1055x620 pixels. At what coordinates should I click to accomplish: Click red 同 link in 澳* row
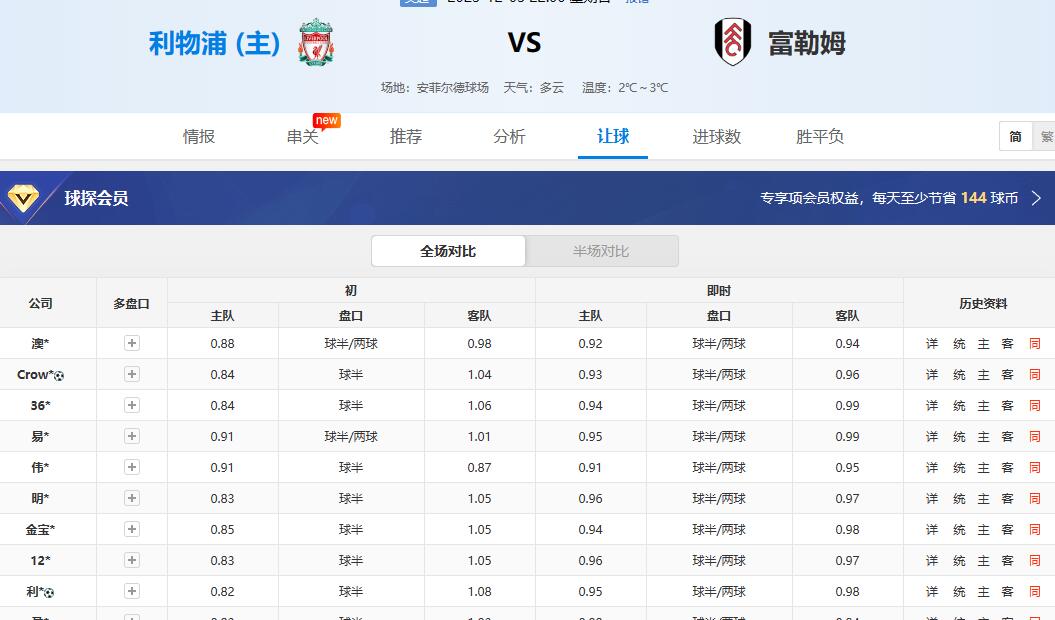click(1035, 344)
